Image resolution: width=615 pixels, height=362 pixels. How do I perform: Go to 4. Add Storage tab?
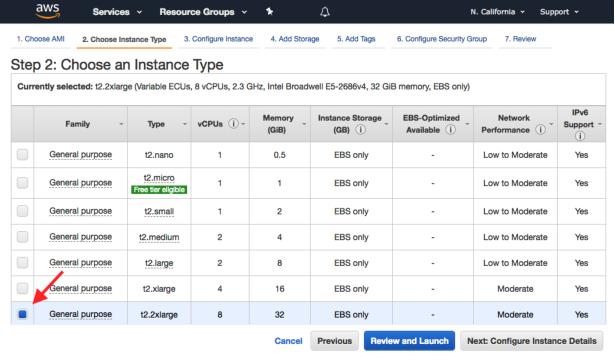coord(295,39)
